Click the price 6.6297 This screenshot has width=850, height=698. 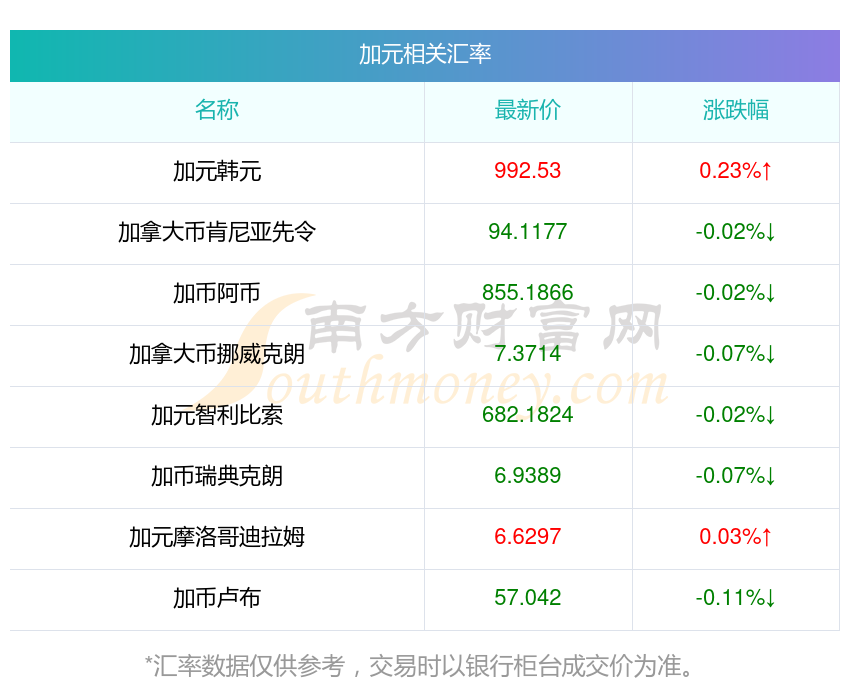coord(527,537)
